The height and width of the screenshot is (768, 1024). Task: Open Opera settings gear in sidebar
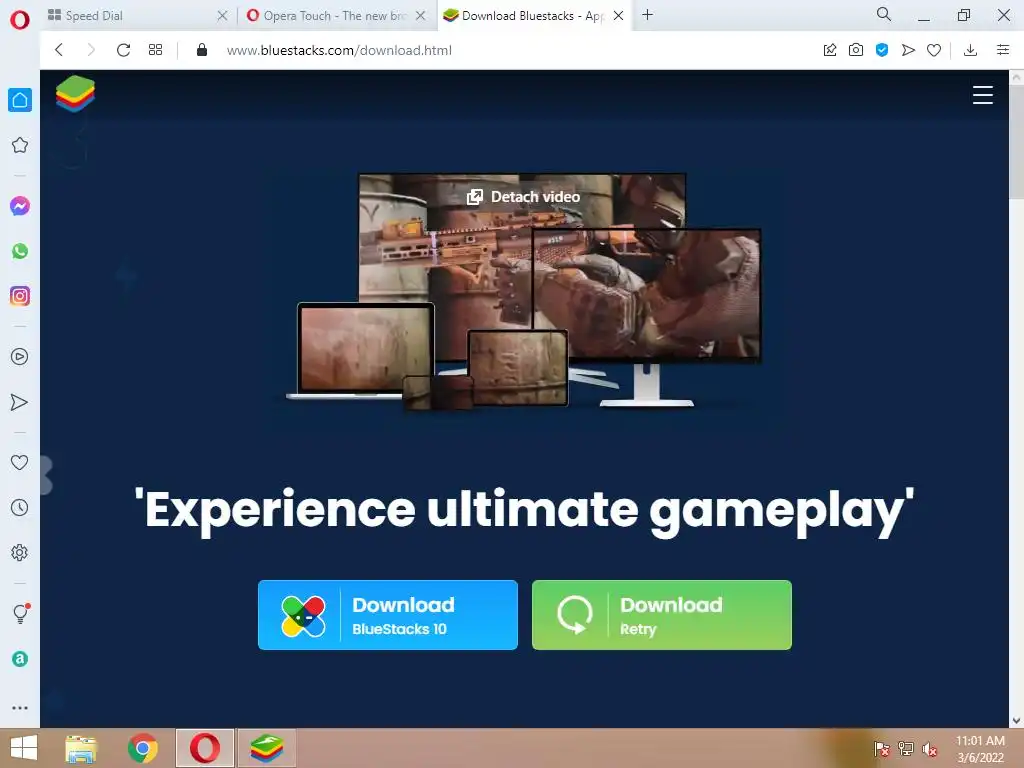tap(20, 552)
